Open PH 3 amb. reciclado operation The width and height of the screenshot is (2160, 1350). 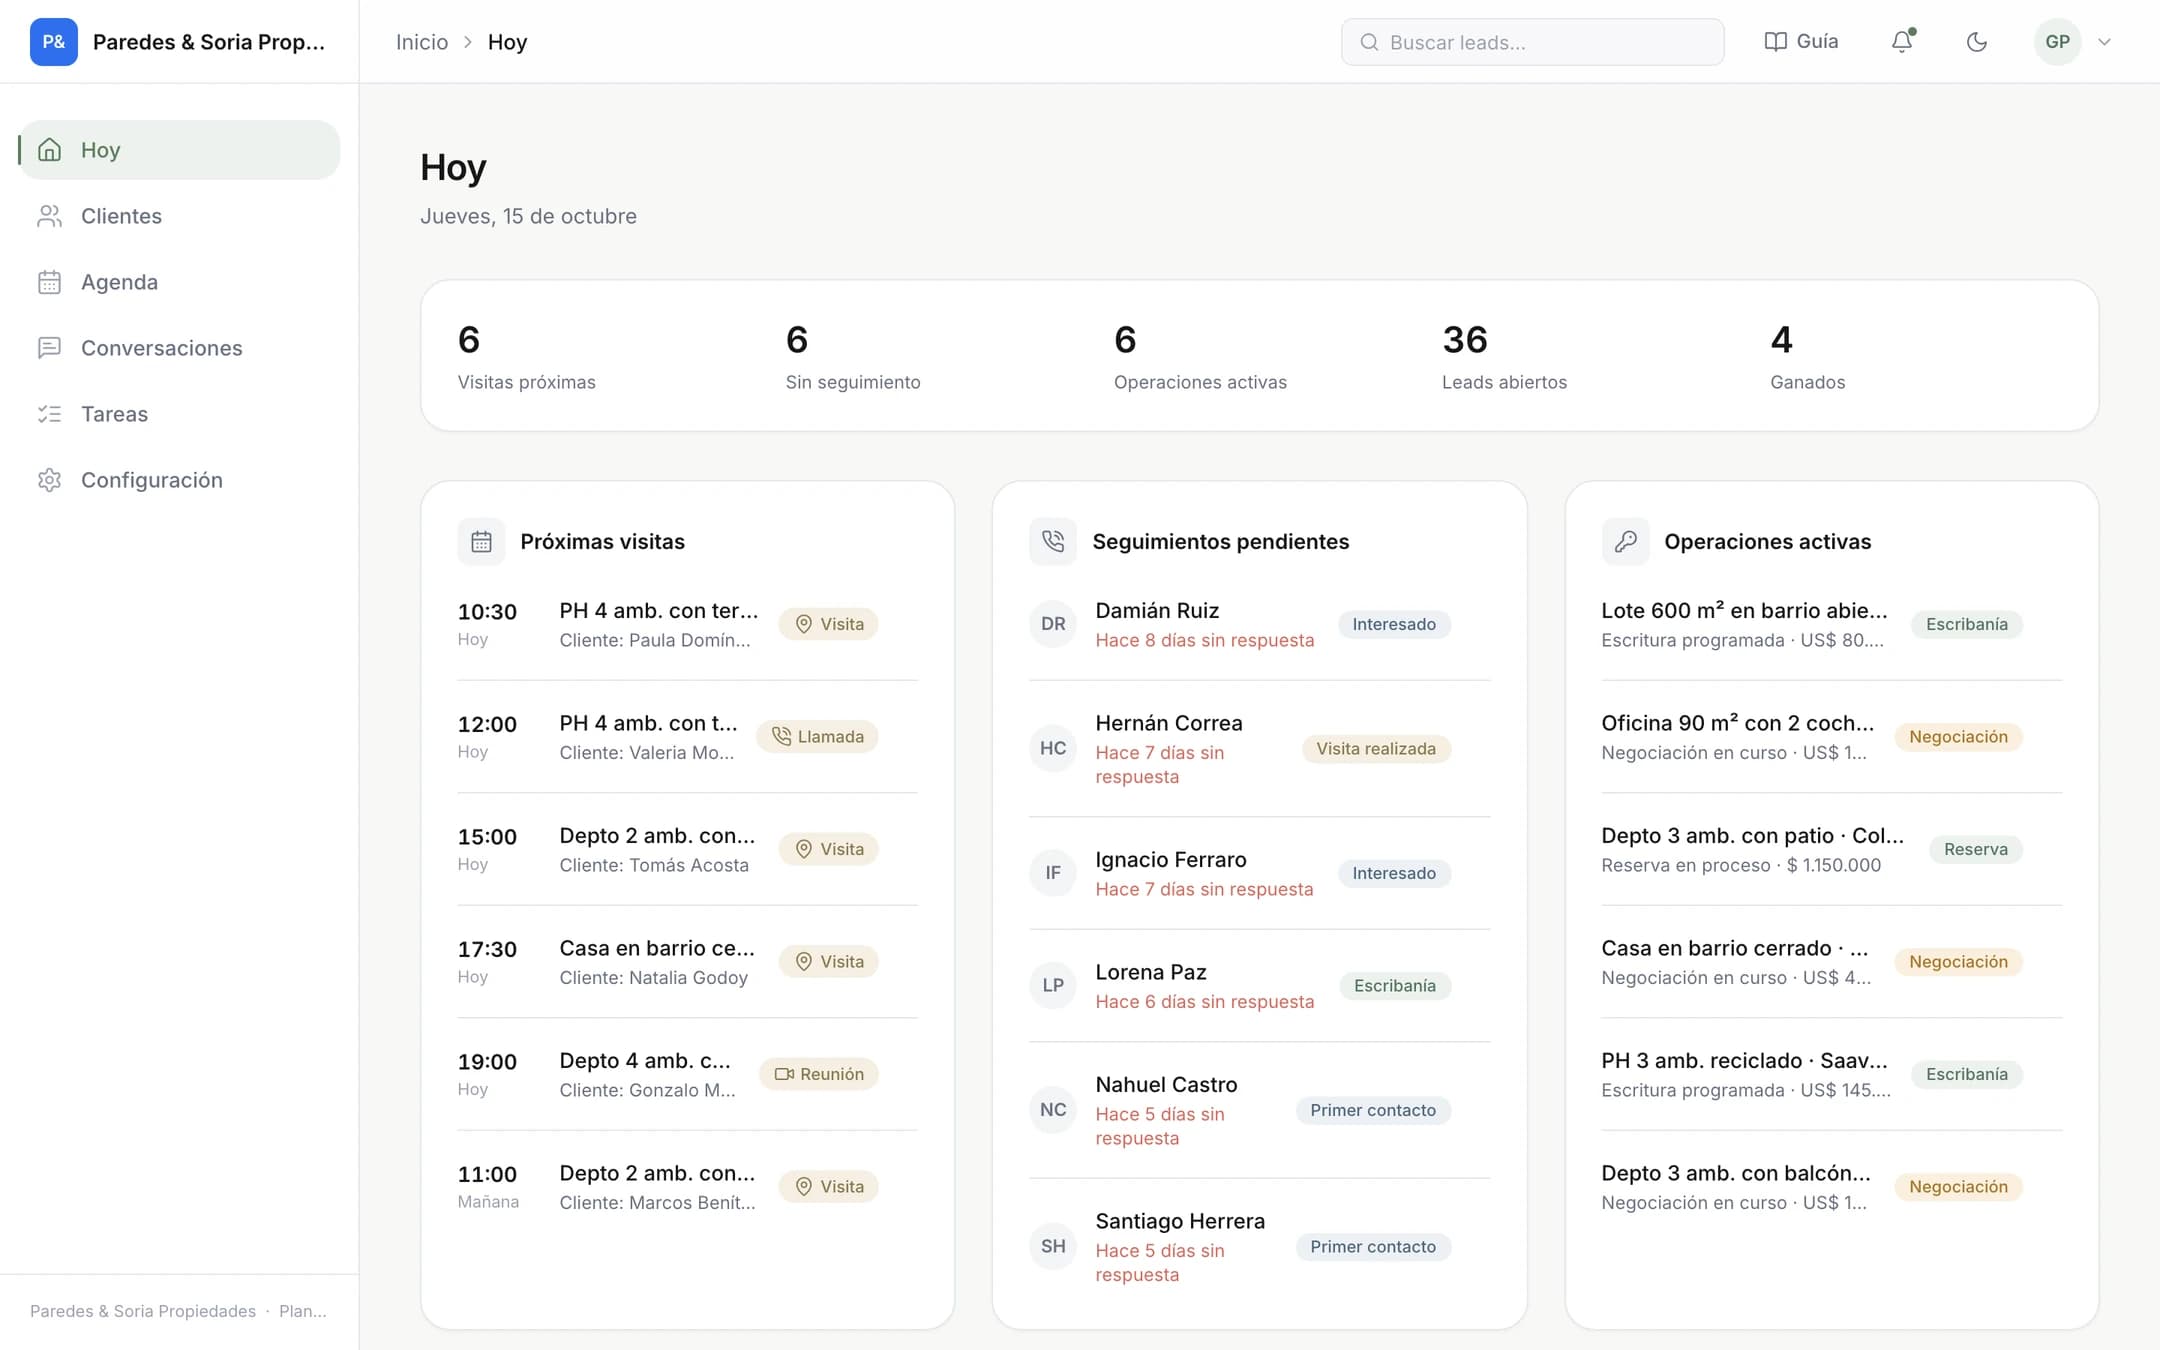coord(1831,1074)
